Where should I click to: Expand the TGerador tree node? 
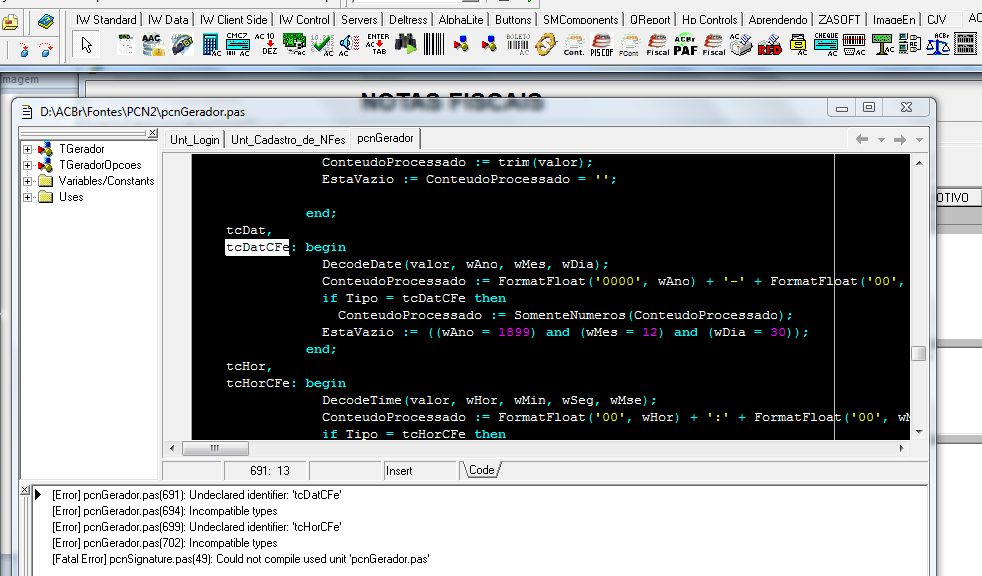click(28, 149)
